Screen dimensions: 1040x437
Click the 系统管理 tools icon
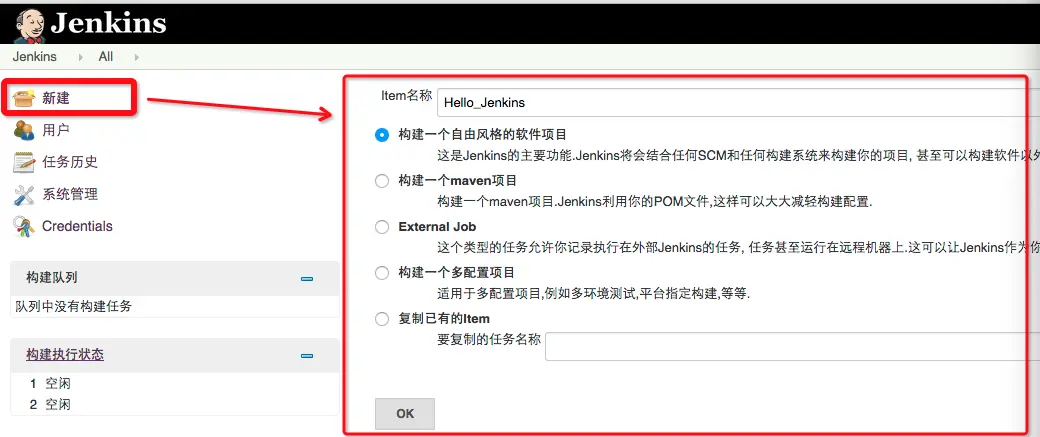tap(24, 194)
